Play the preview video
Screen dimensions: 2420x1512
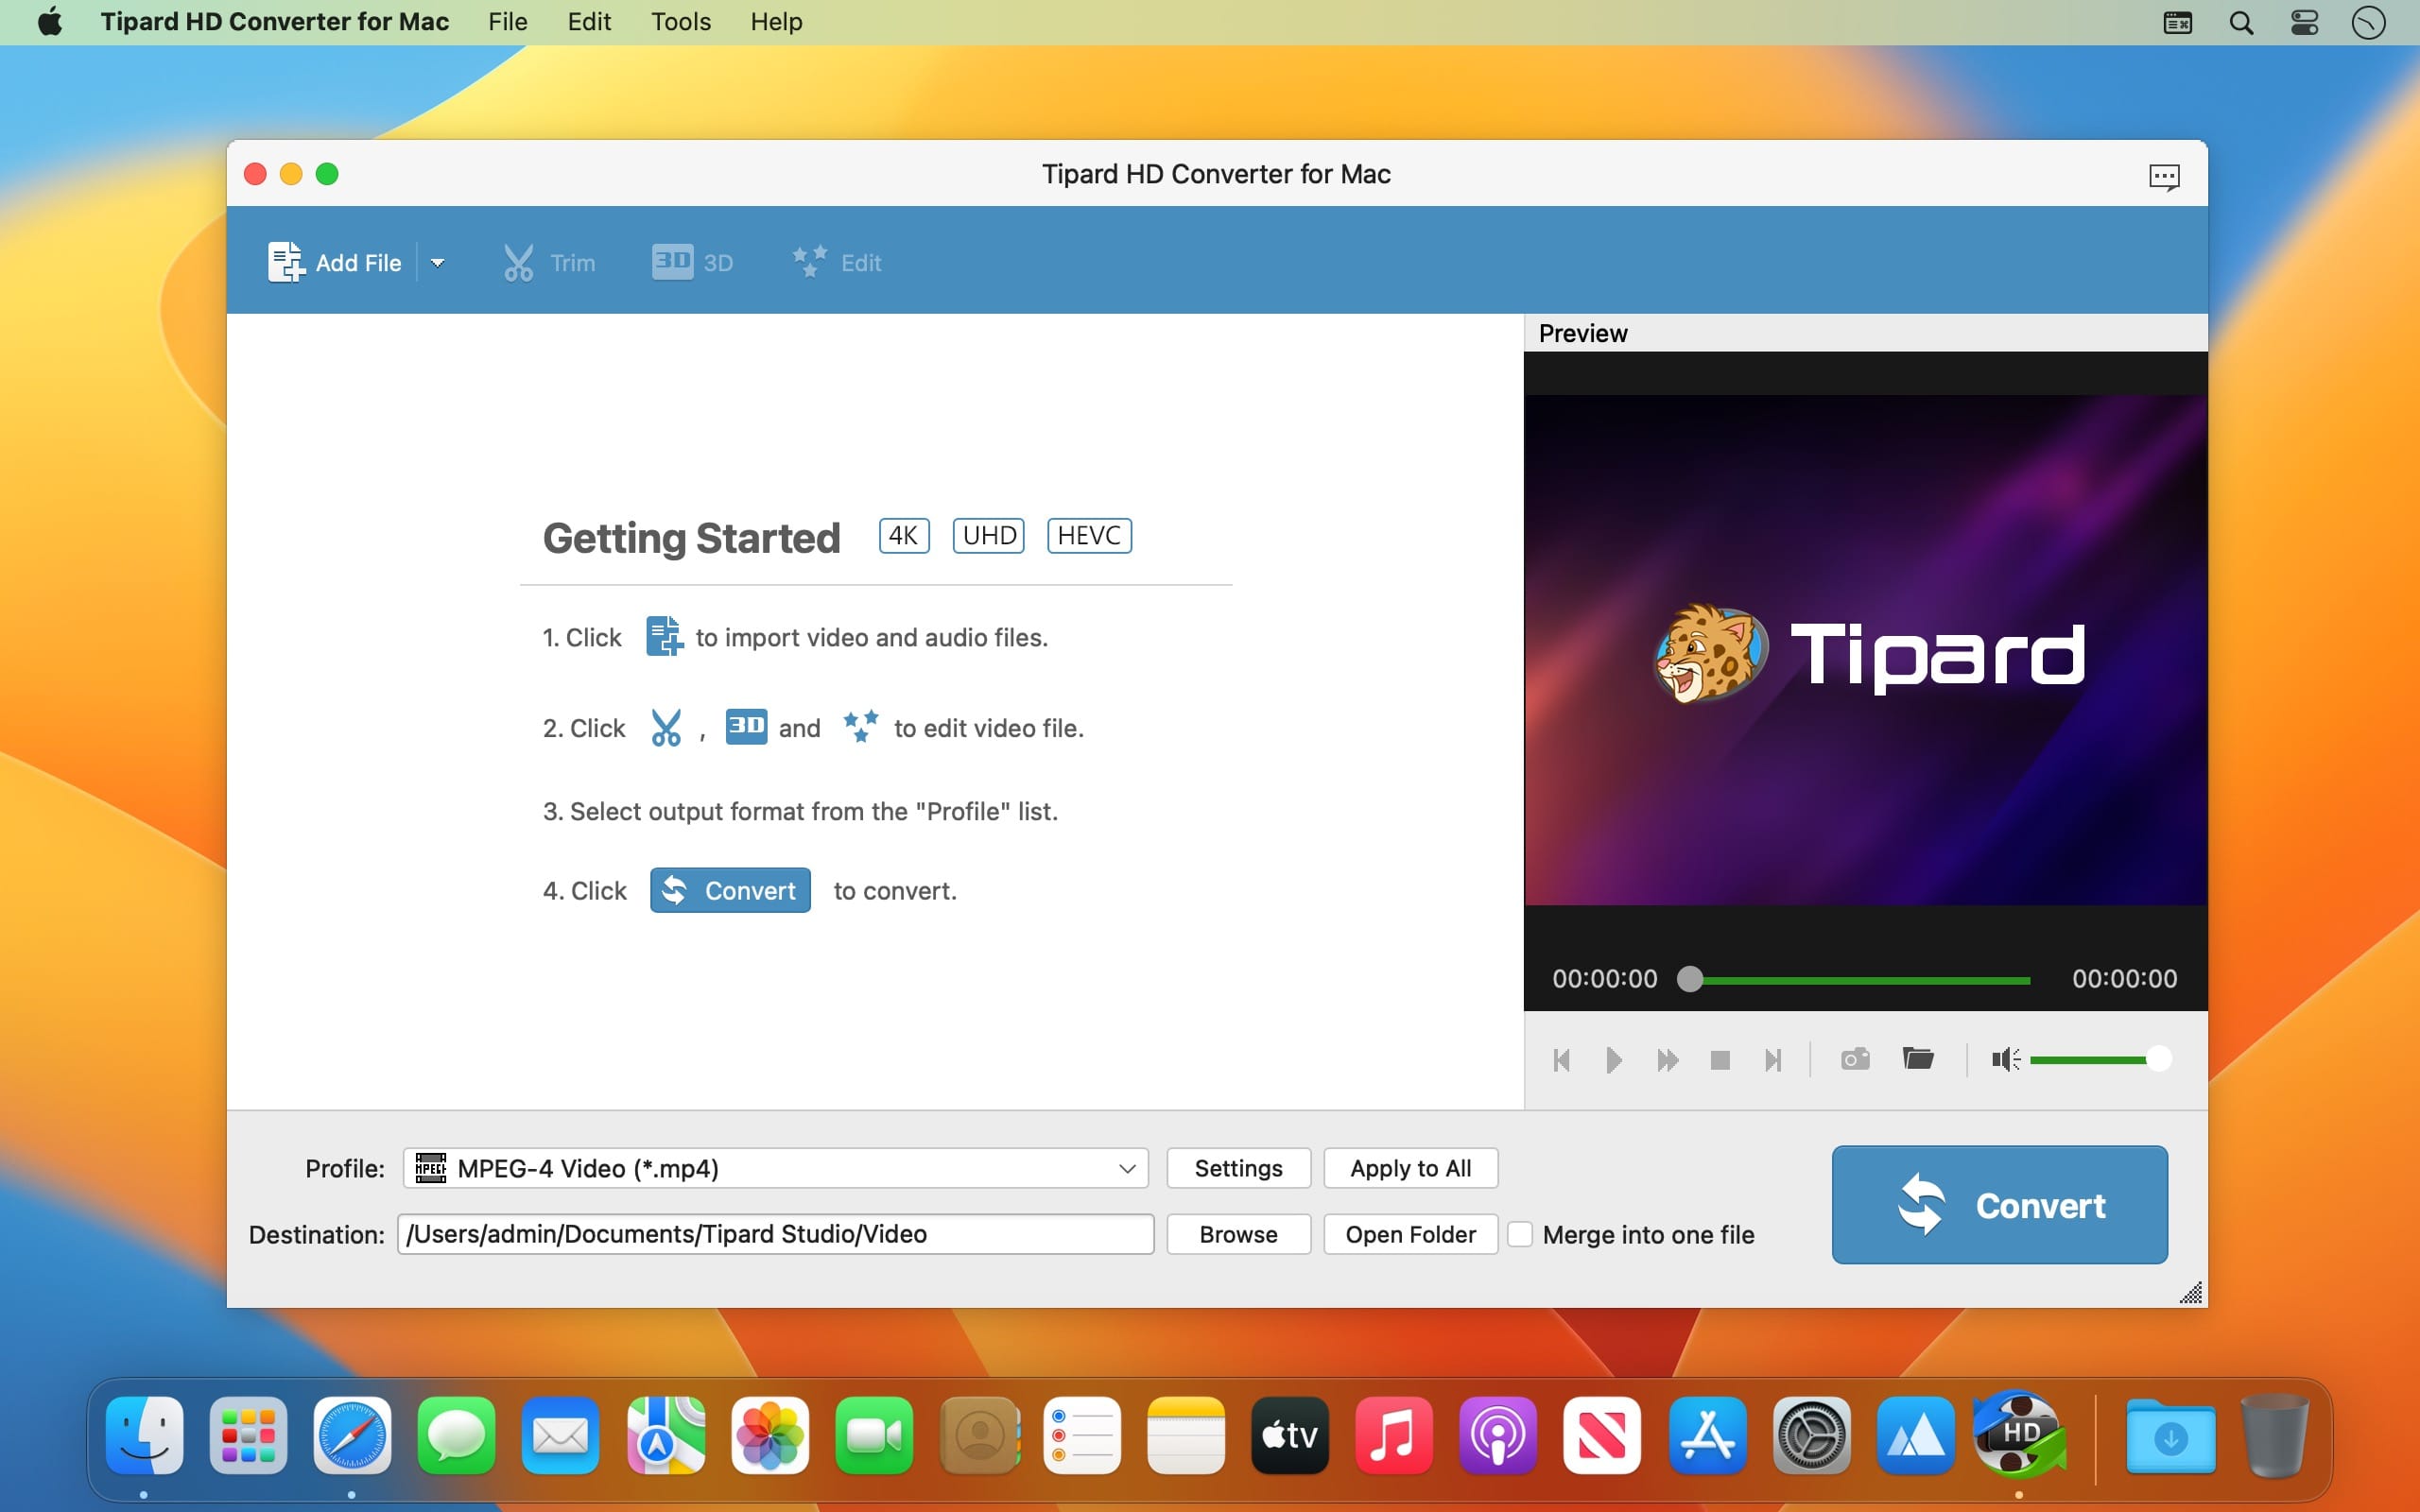tap(1613, 1060)
